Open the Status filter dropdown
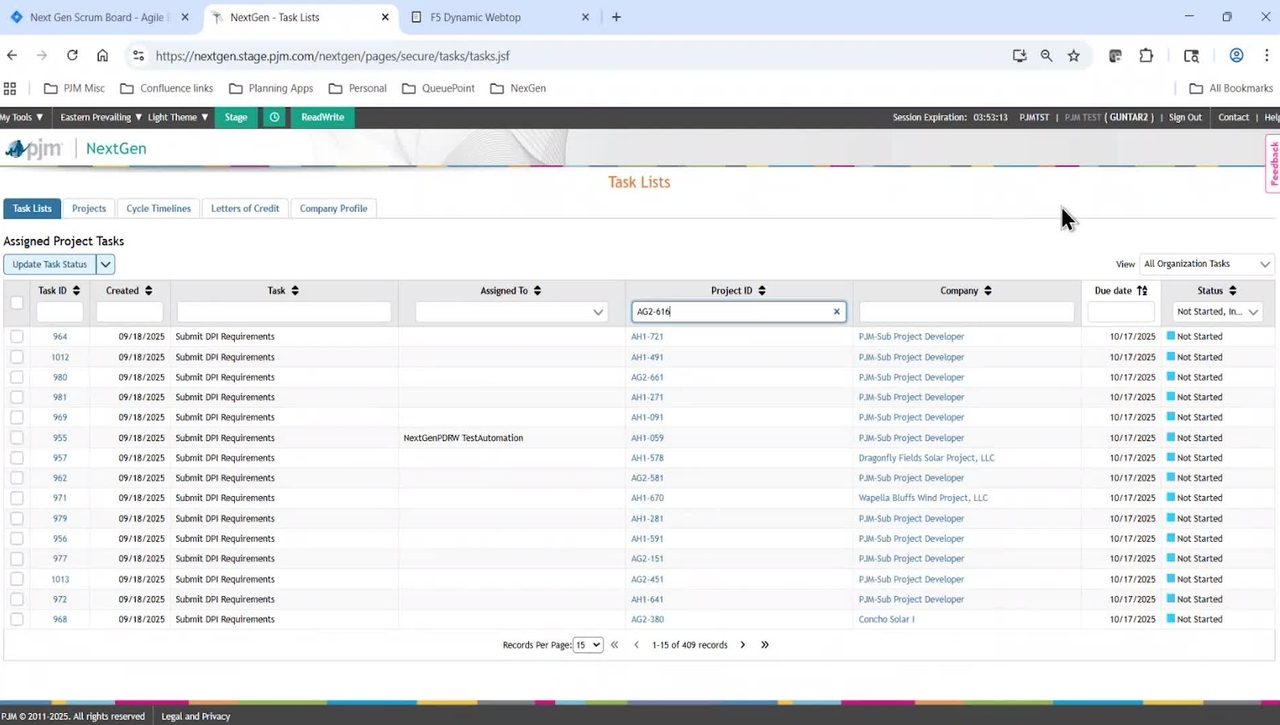 click(1218, 312)
